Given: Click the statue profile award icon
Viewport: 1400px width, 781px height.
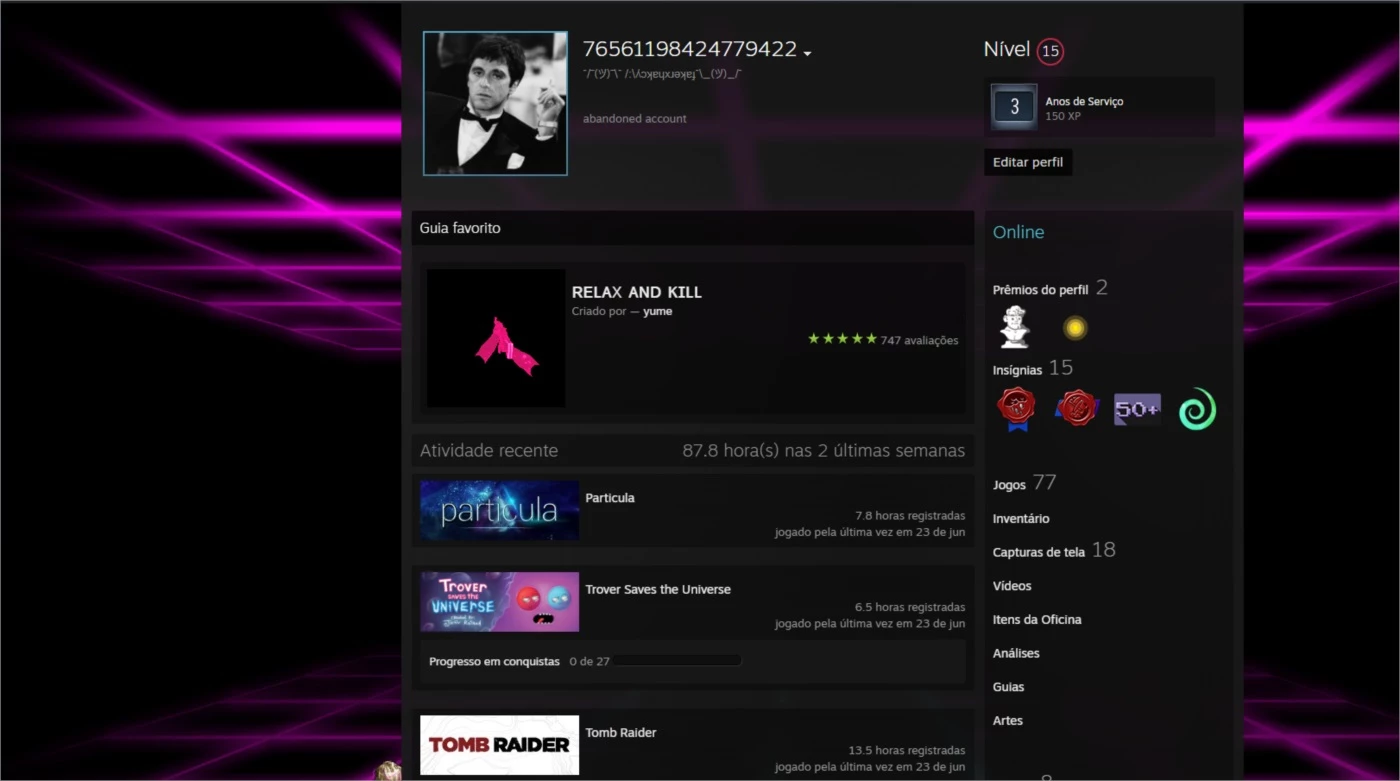Looking at the screenshot, I should tap(1015, 327).
